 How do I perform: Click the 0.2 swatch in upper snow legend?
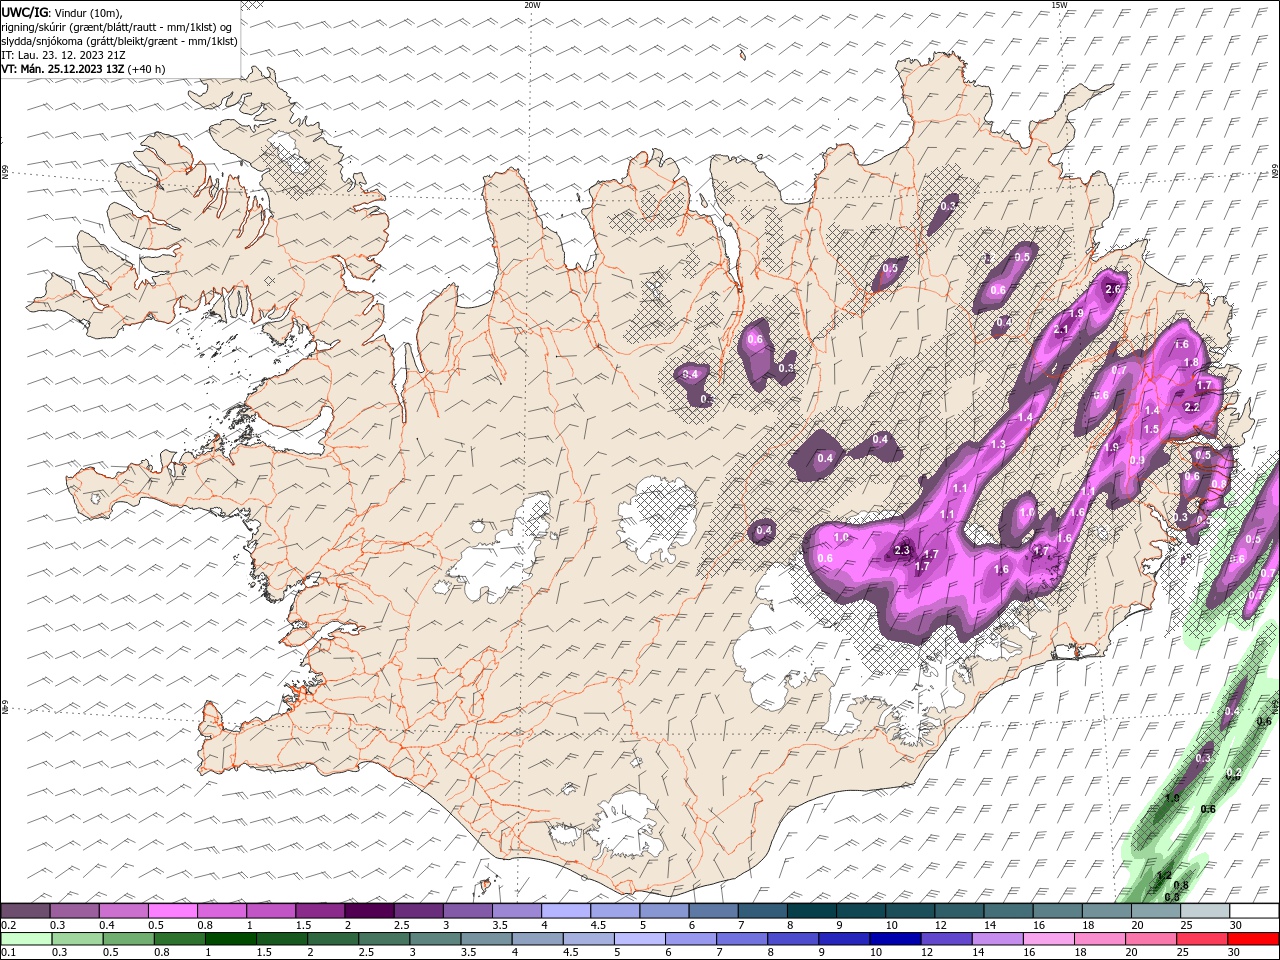pyautogui.click(x=25, y=911)
